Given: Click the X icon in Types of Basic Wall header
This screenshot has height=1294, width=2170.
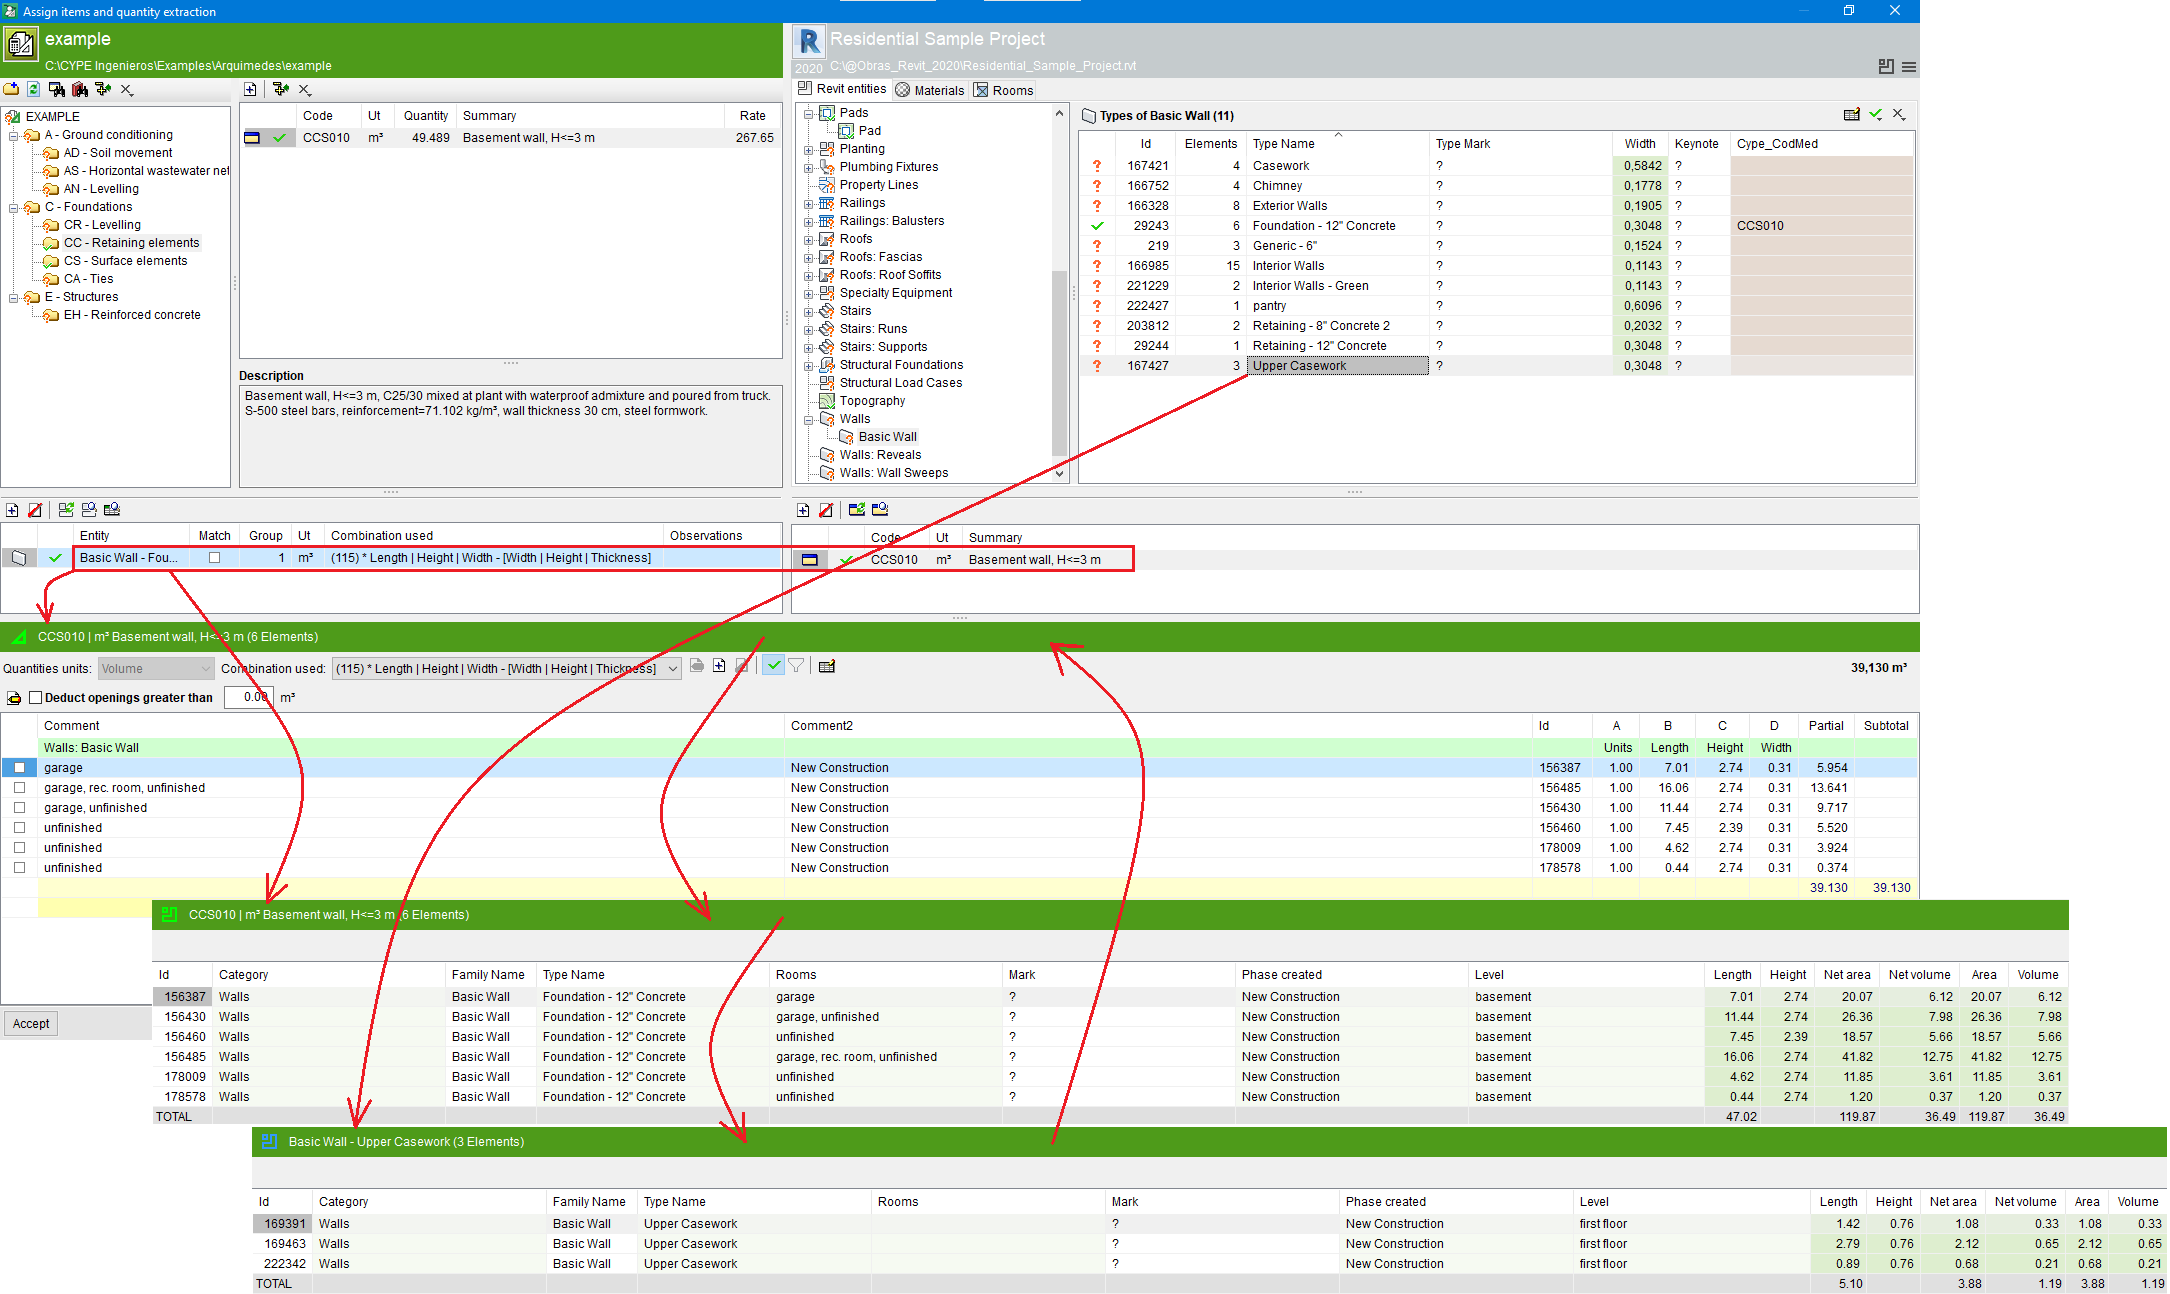Looking at the screenshot, I should tap(1899, 115).
